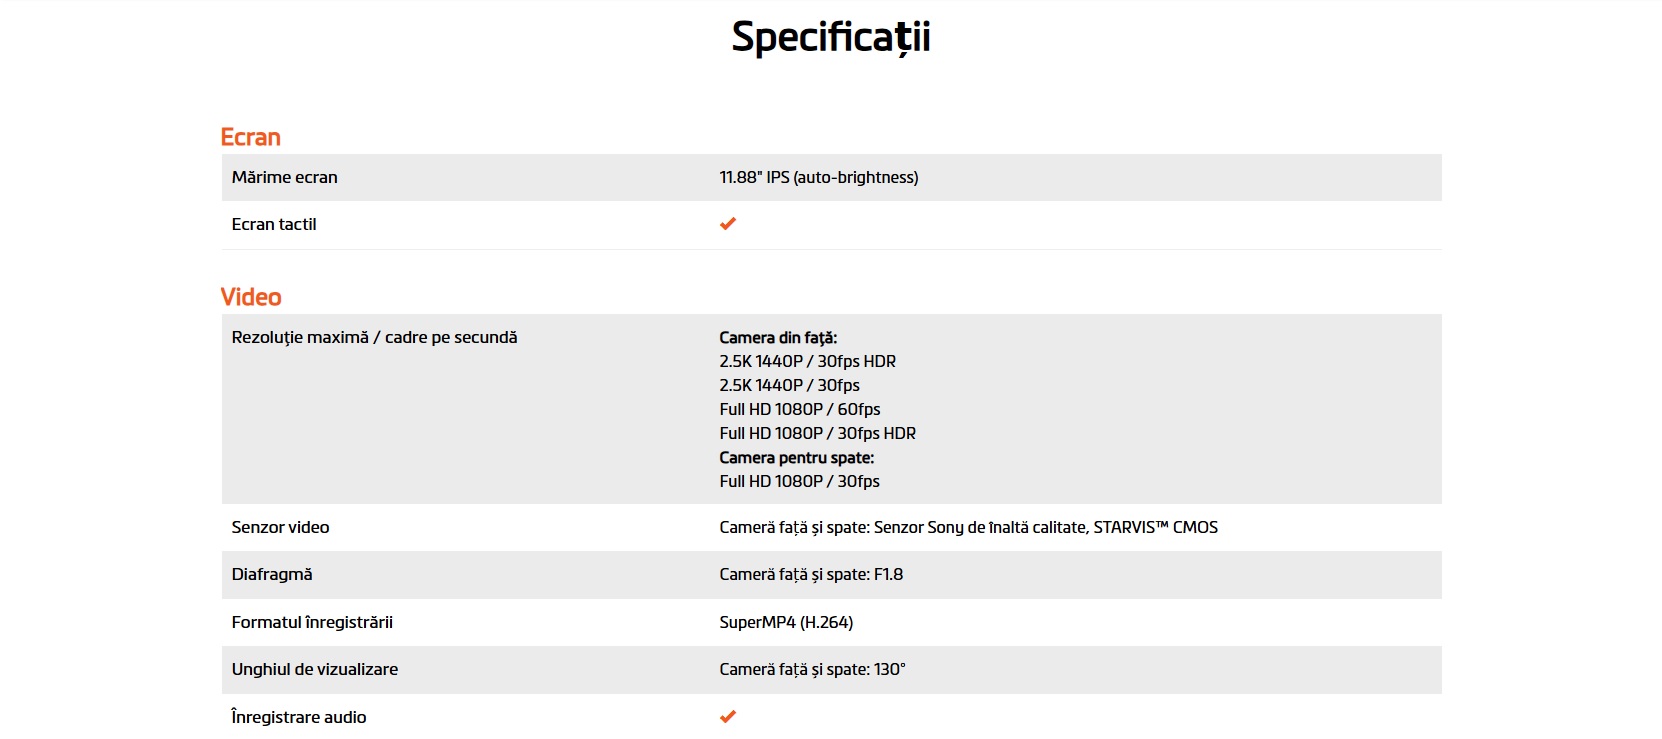The image size is (1662, 739).
Task: Click the 11.88" IPS (auto-brightness) value
Action: coord(818,177)
